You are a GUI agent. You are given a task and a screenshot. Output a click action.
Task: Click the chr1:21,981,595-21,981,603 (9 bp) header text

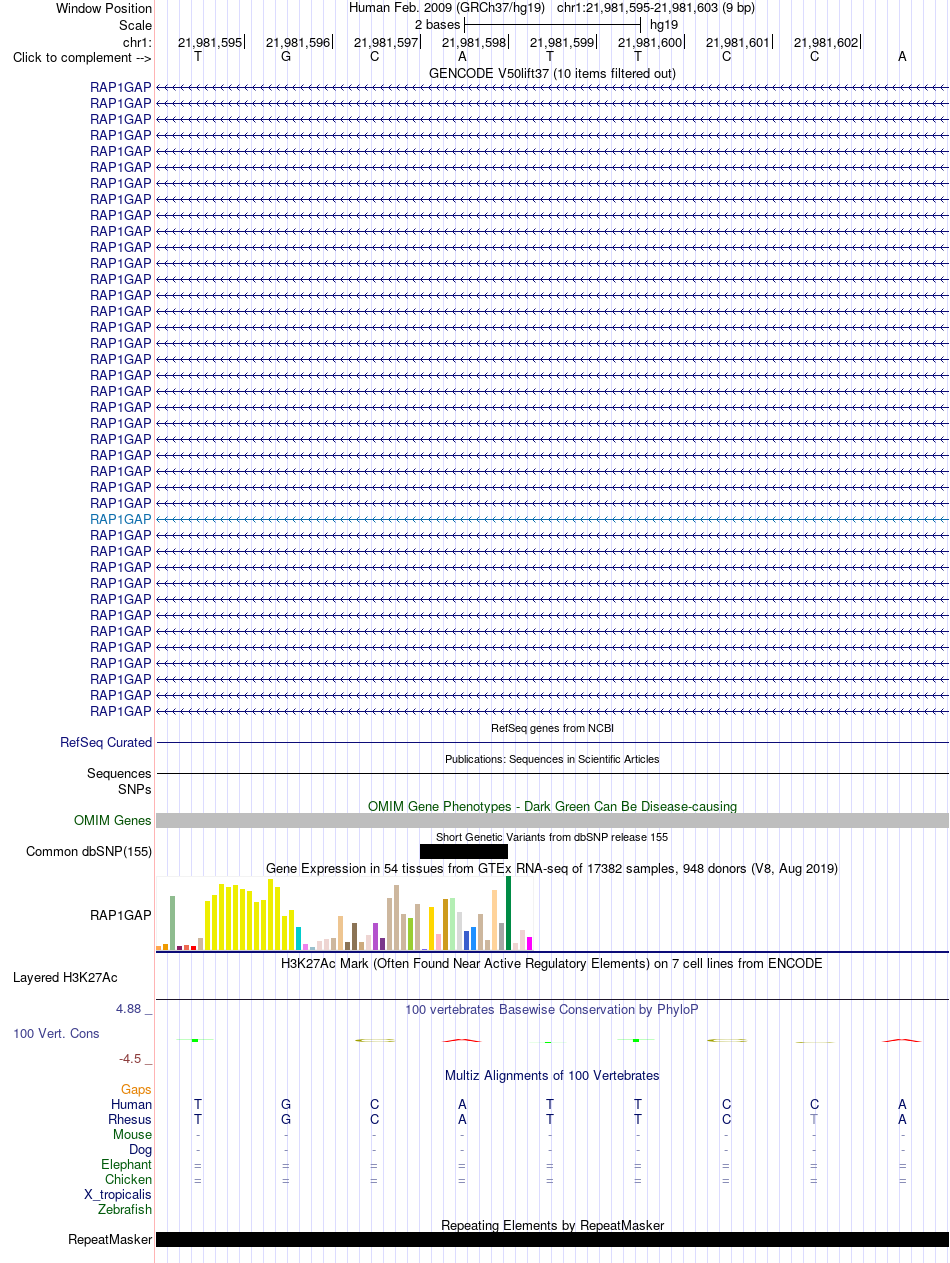coord(656,8)
